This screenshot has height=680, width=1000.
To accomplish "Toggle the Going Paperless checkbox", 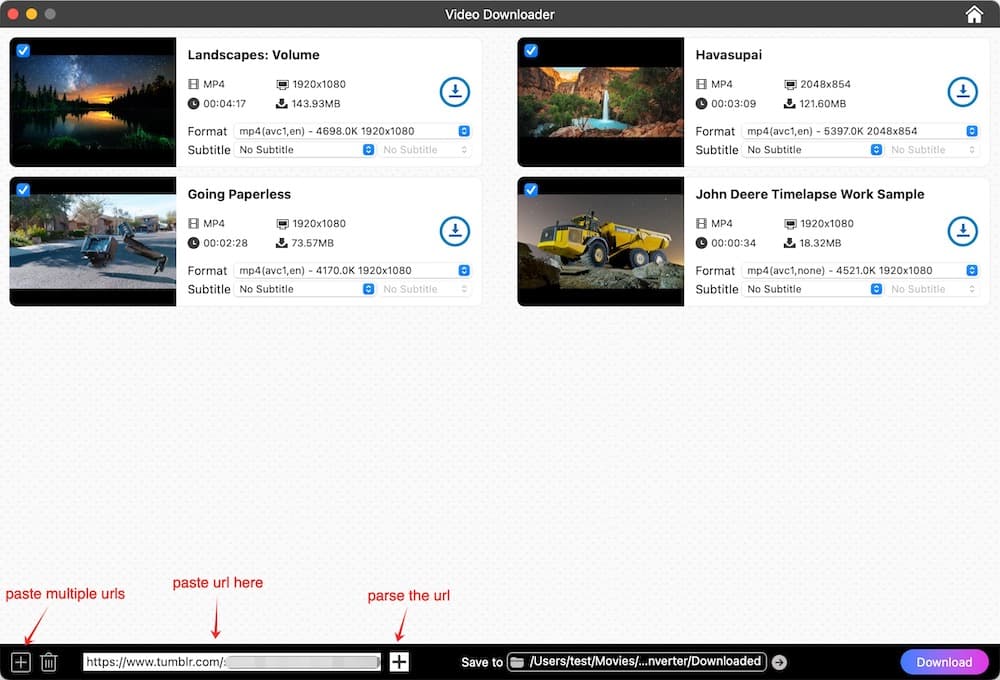I will 23,189.
